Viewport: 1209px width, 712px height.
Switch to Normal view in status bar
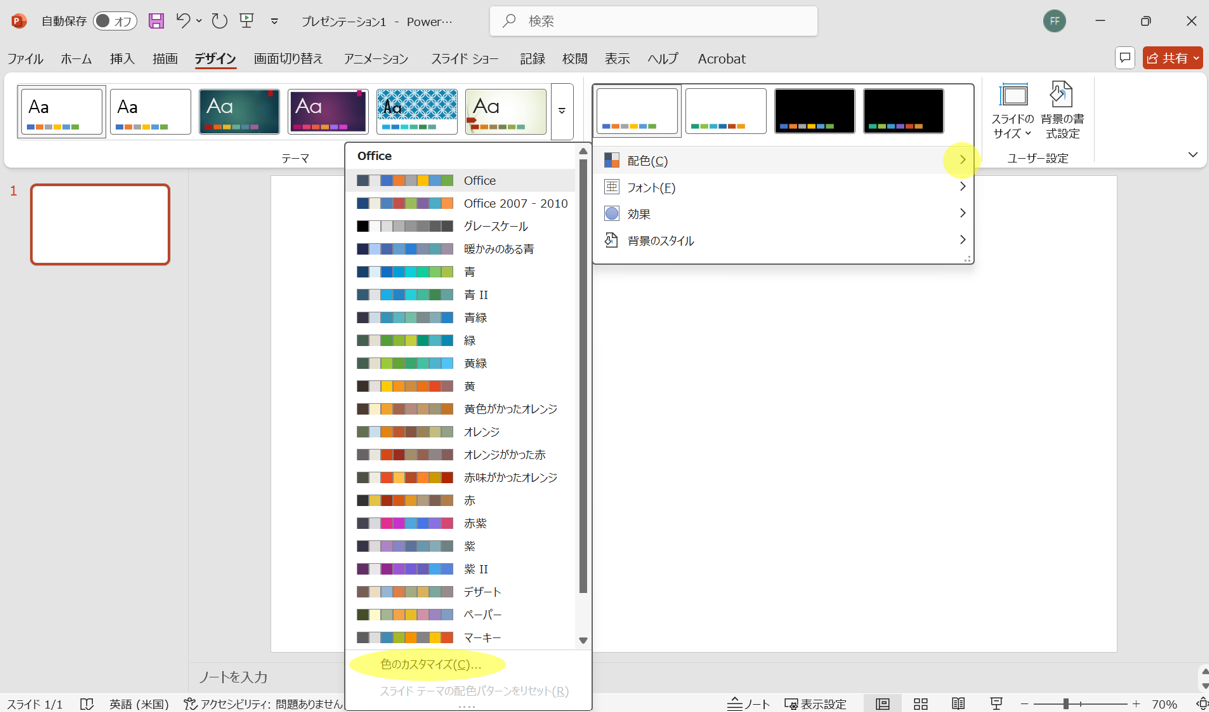pyautogui.click(x=882, y=704)
